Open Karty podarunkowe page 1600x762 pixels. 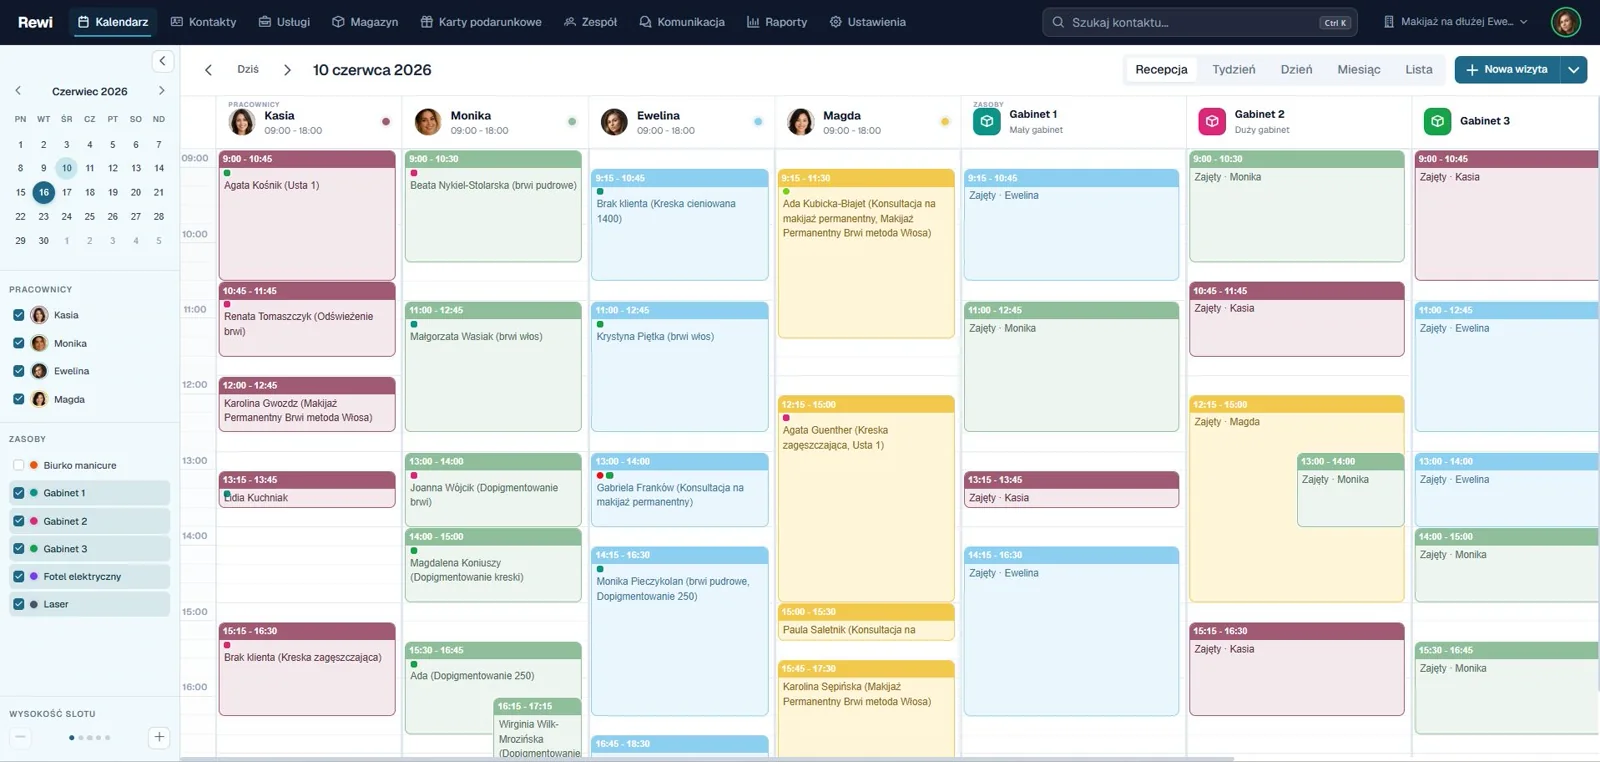pyautogui.click(x=481, y=22)
